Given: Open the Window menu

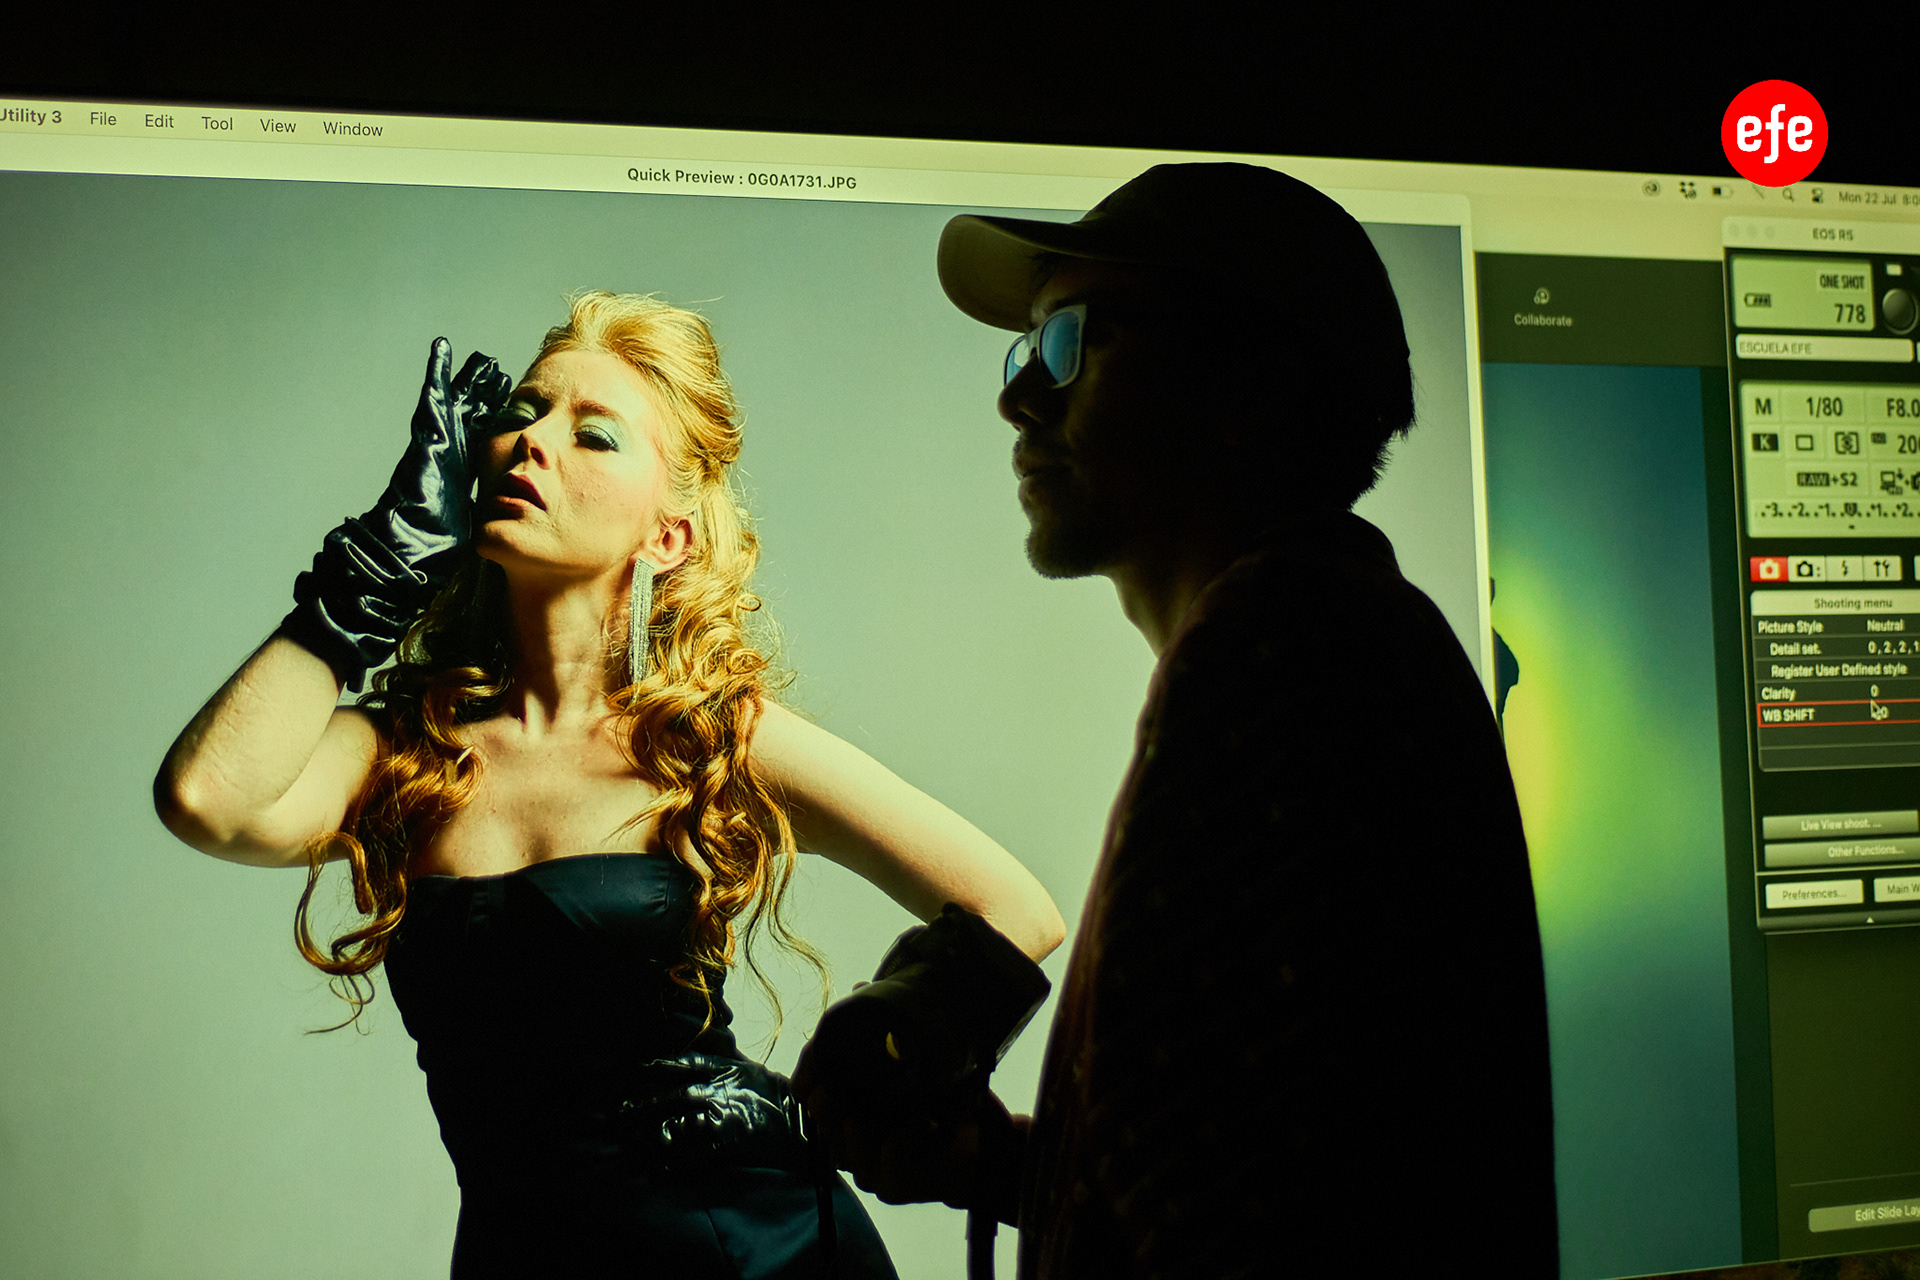Looking at the screenshot, I should pyautogui.click(x=352, y=128).
